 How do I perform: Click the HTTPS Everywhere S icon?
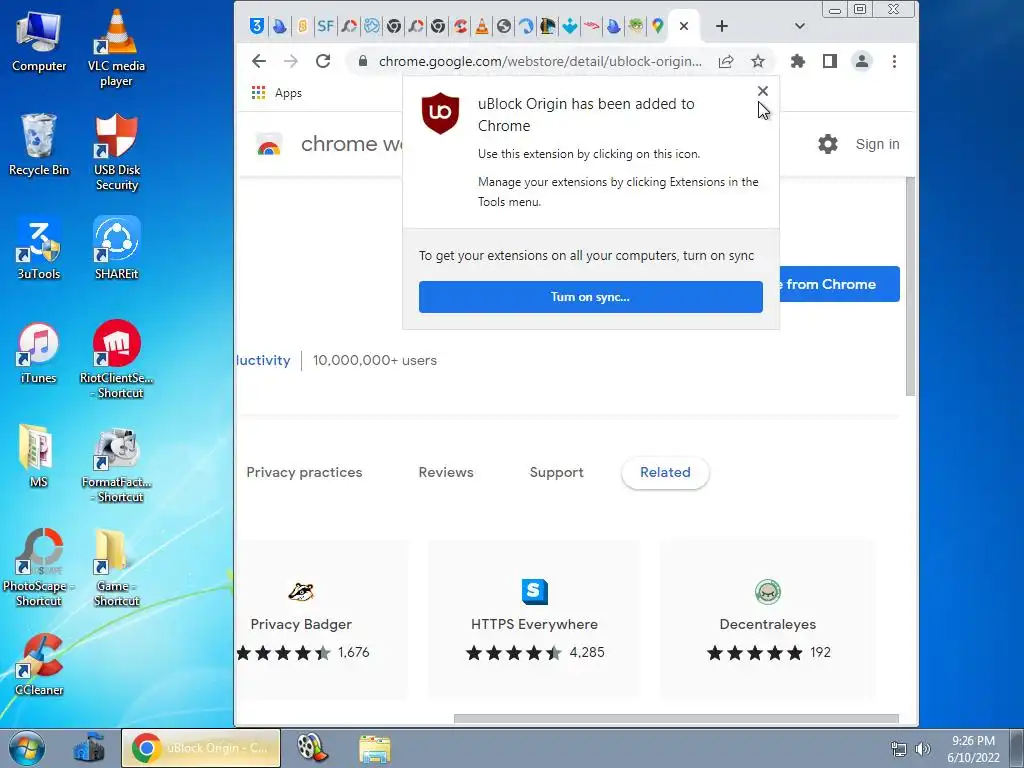534,592
